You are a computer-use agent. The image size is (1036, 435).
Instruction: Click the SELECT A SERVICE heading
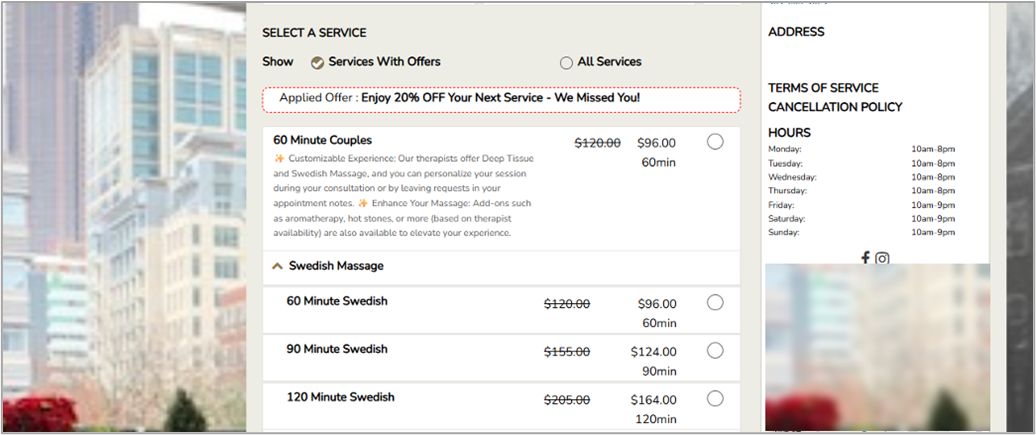tap(314, 33)
